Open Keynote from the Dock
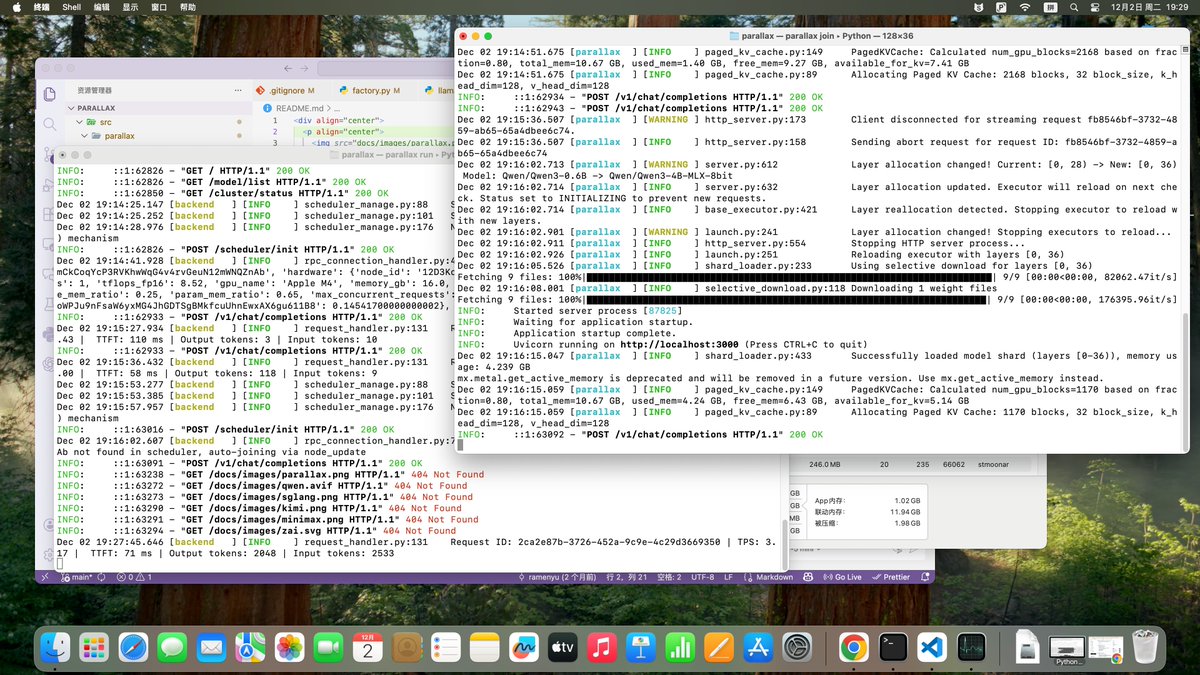The width and height of the screenshot is (1200, 675). pos(640,647)
